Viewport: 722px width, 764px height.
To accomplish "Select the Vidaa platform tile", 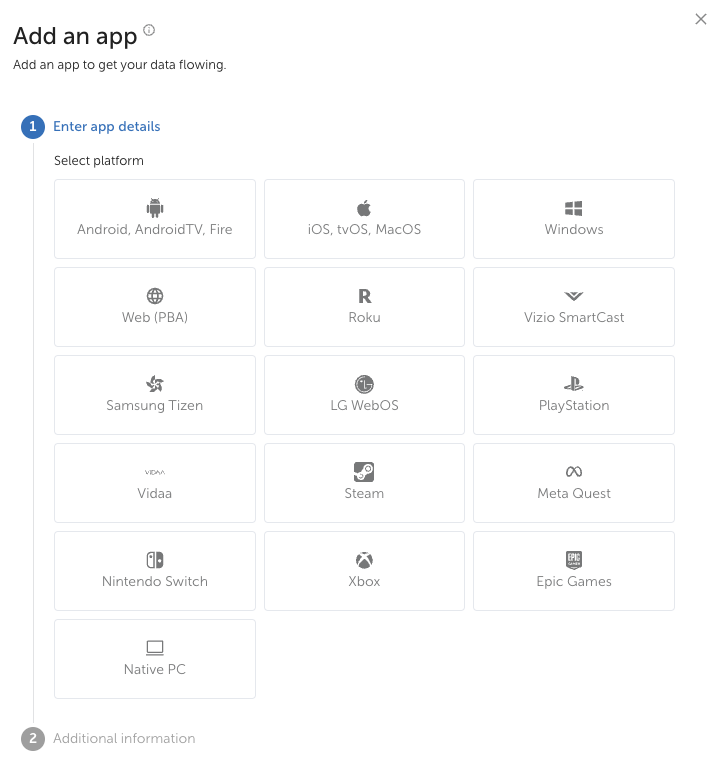I will pos(155,483).
